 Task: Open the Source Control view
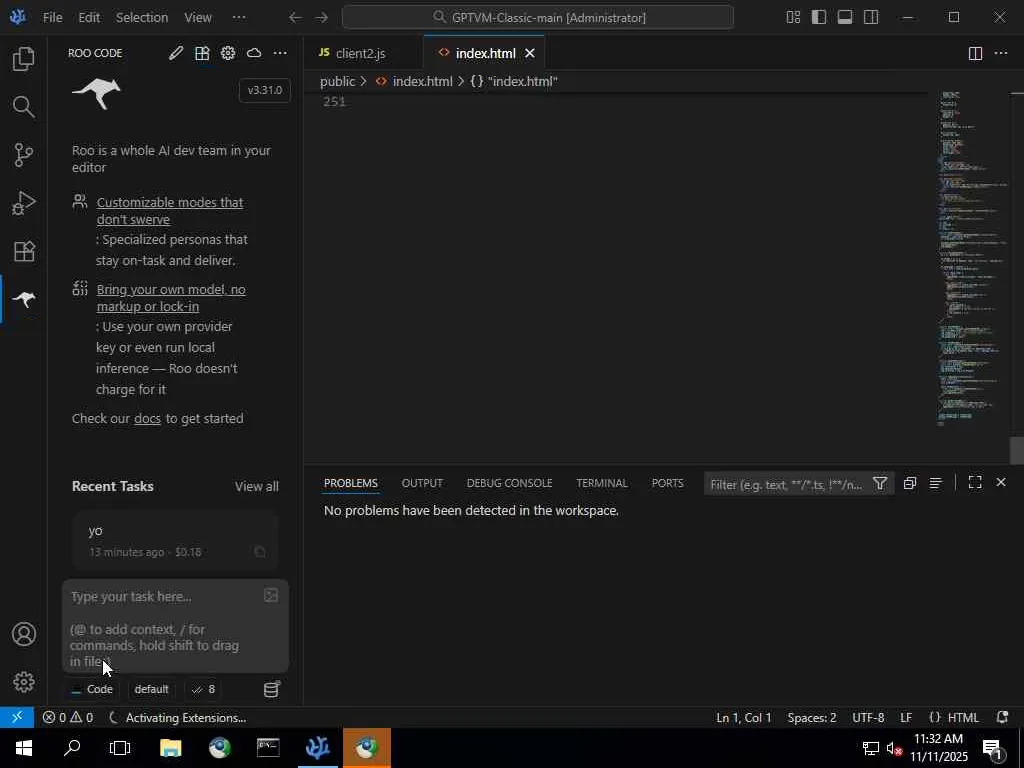point(24,155)
